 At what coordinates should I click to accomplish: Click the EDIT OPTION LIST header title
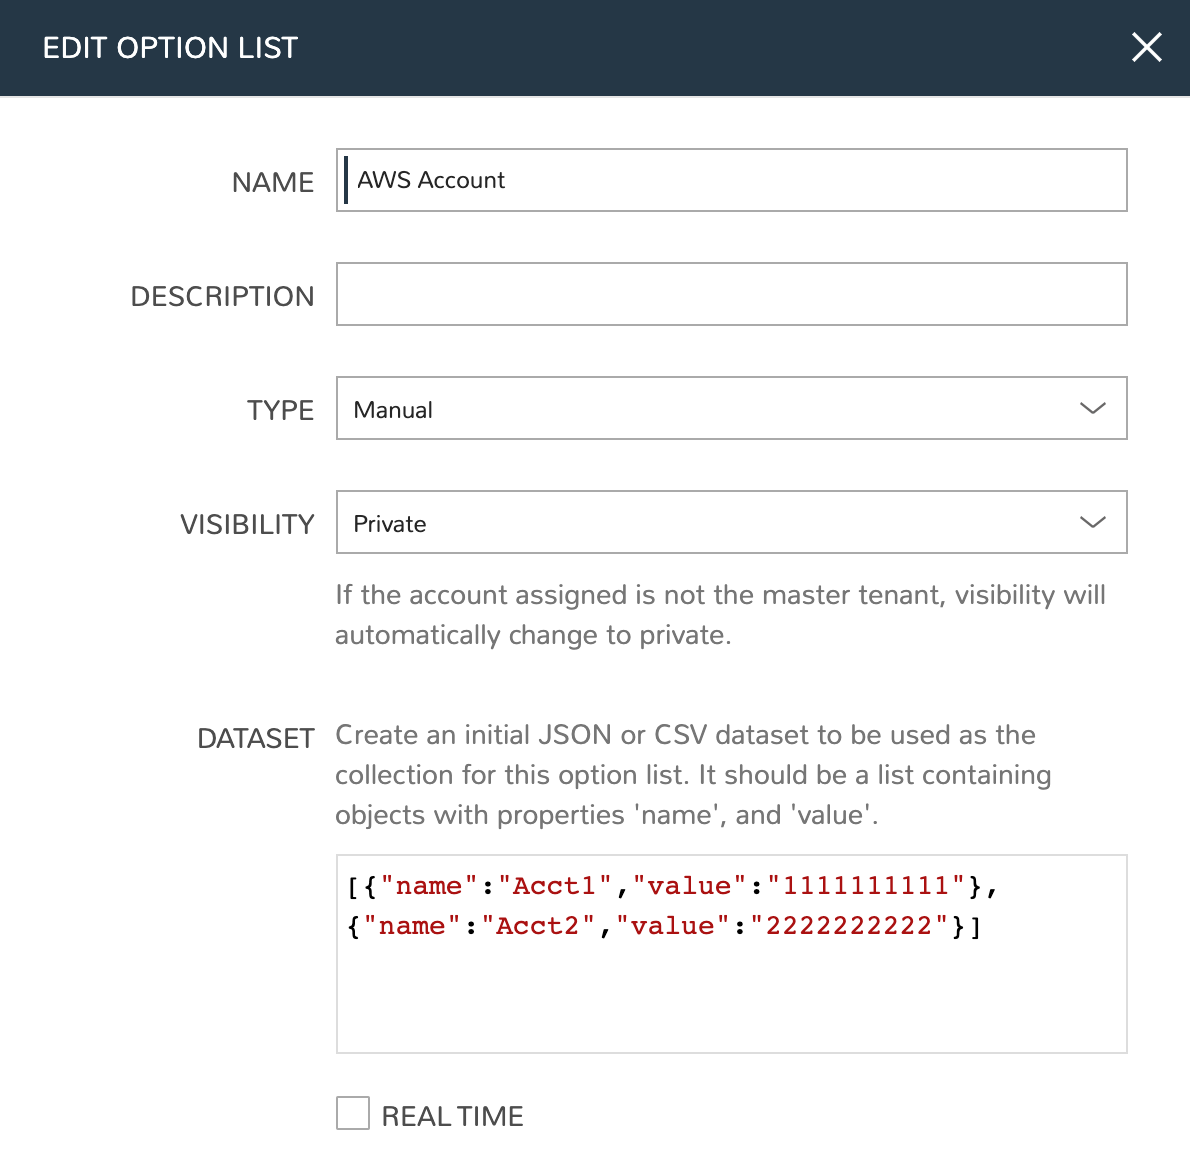pos(170,48)
